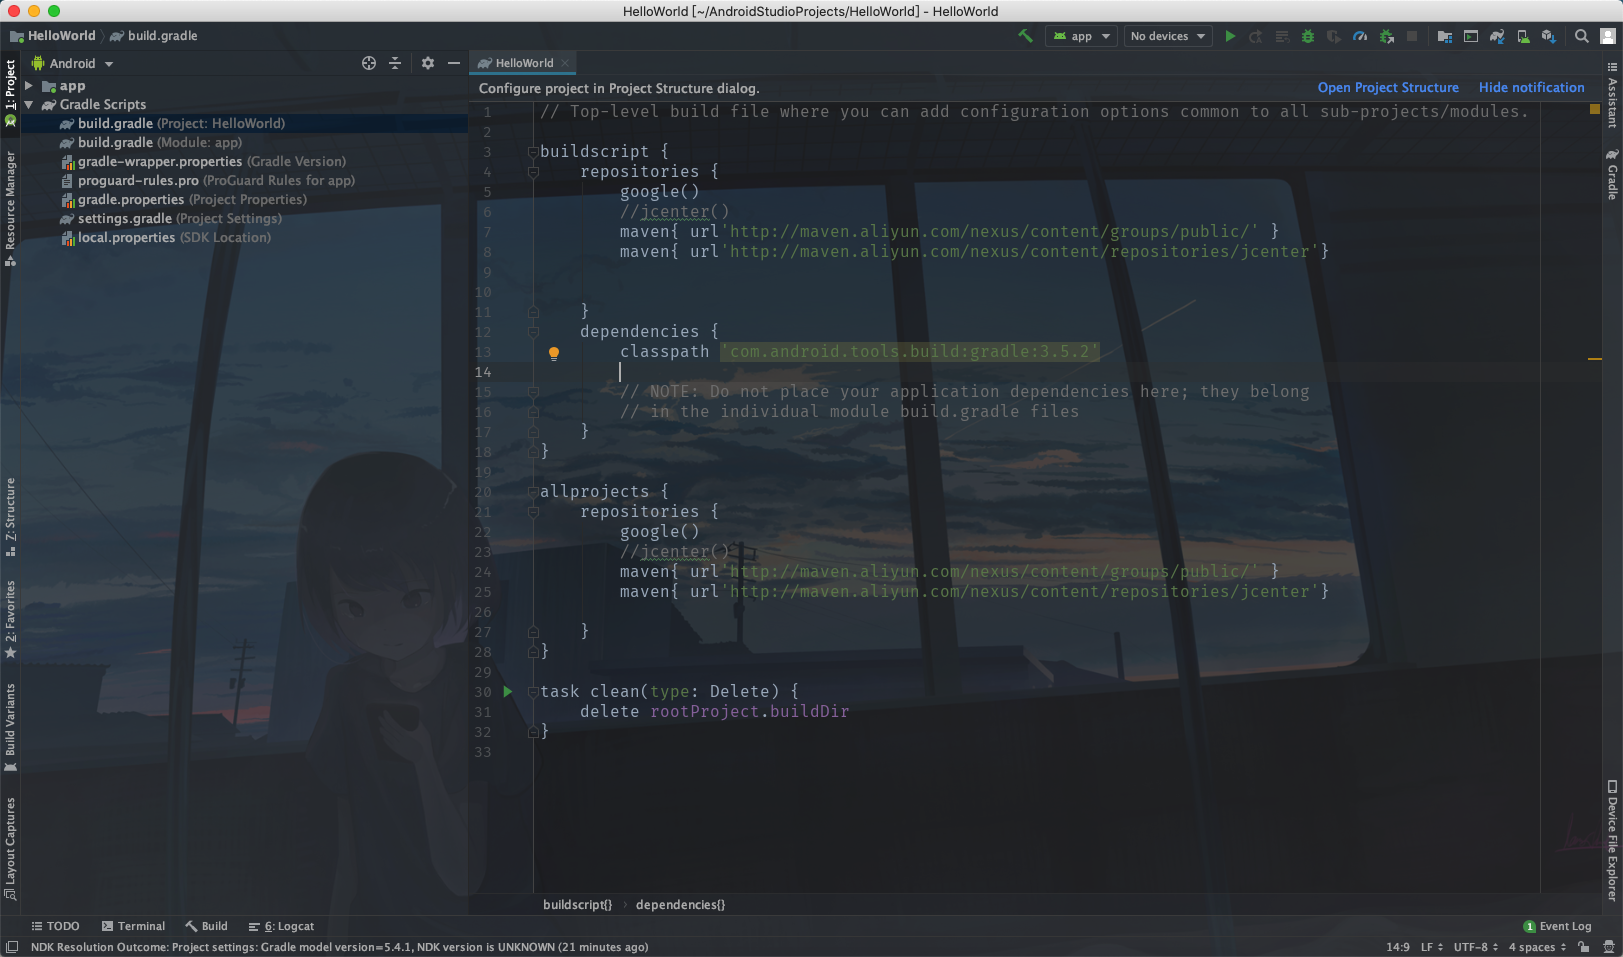Start debugging with the green bug icon

click(x=1308, y=36)
